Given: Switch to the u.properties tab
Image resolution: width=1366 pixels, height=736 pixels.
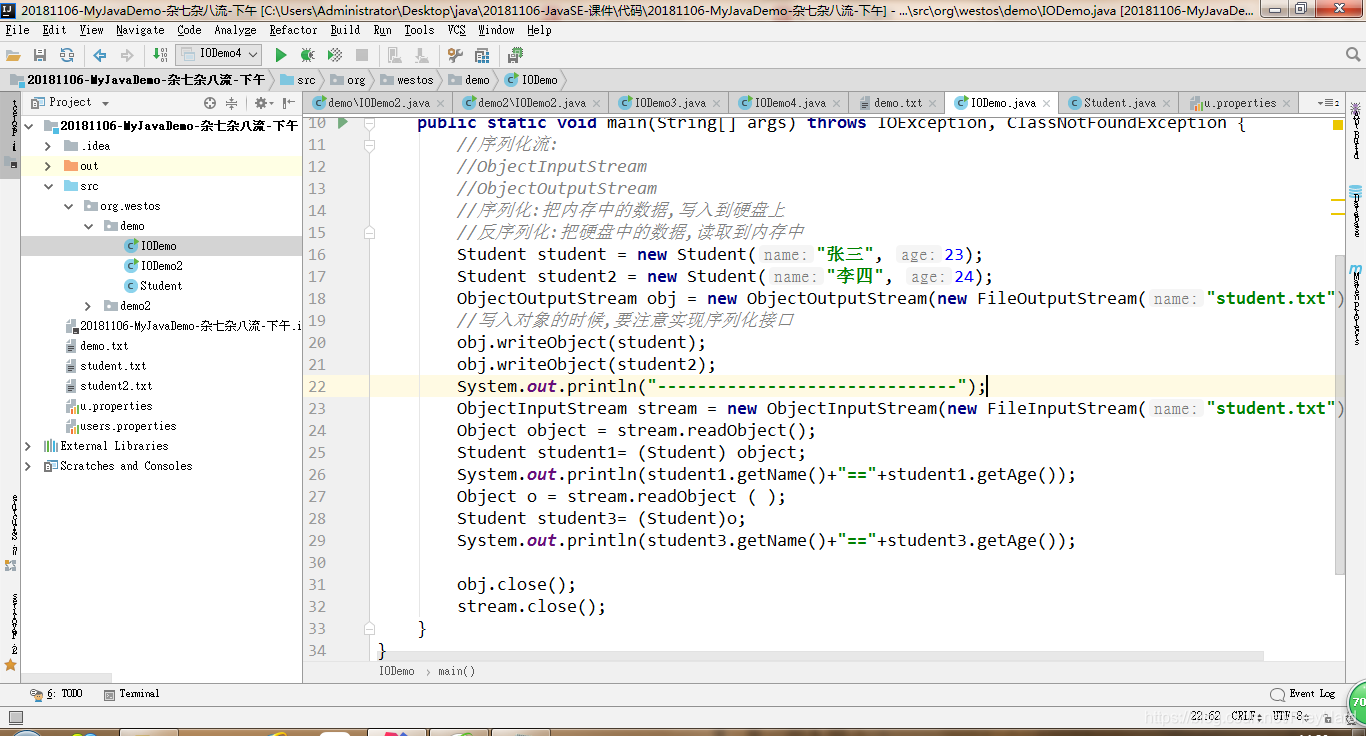Looking at the screenshot, I should point(1239,102).
